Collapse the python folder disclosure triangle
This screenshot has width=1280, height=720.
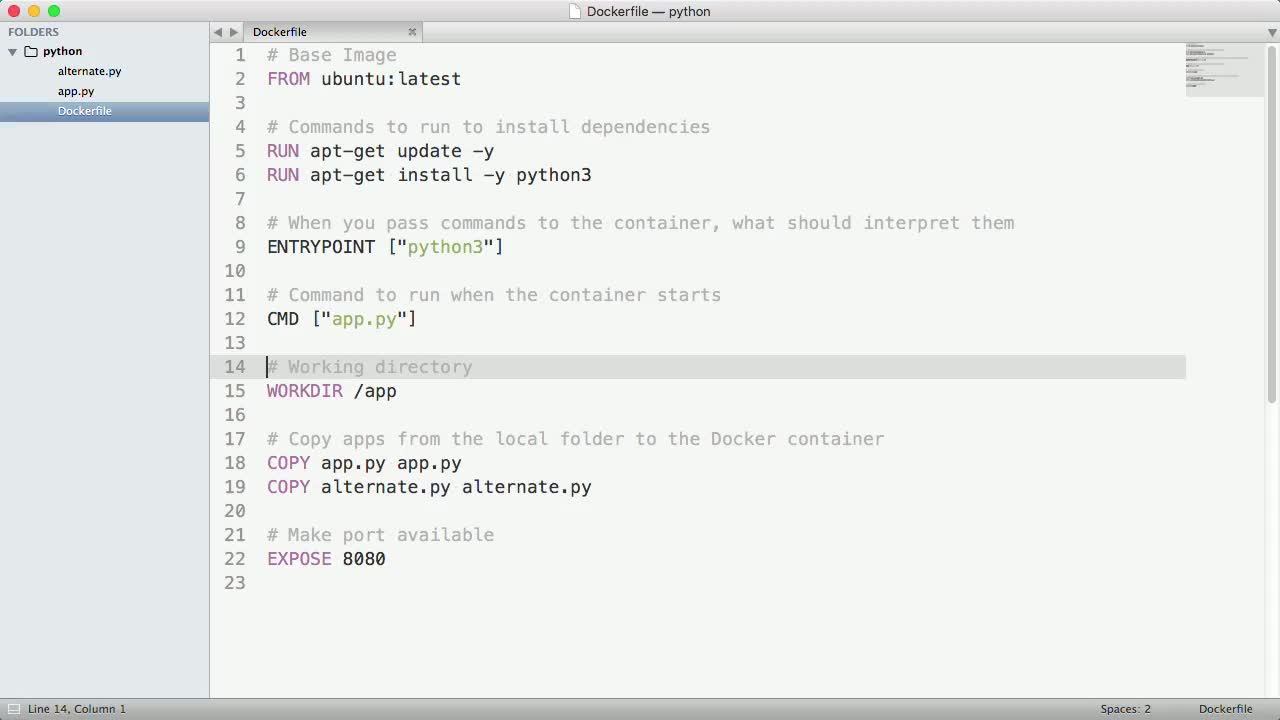click(x=13, y=52)
